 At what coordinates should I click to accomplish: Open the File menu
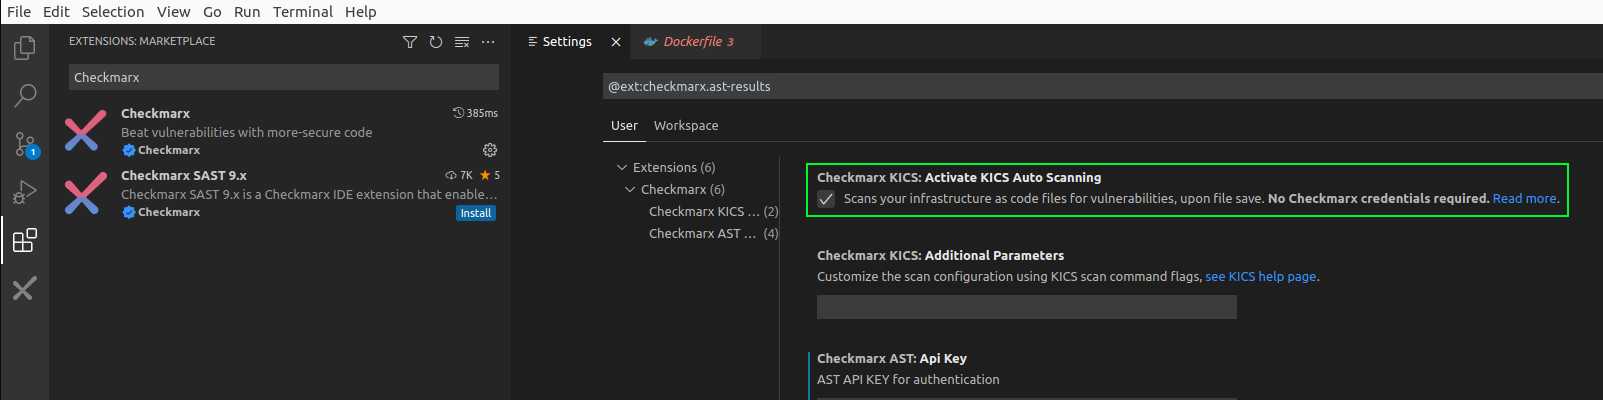19,12
